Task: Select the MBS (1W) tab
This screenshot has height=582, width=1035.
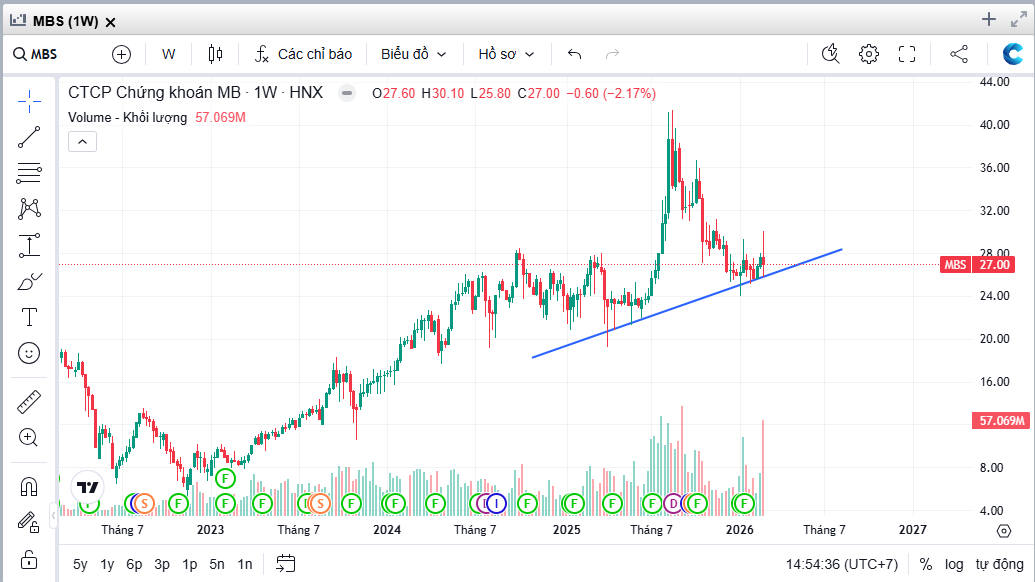Action: pyautogui.click(x=65, y=21)
